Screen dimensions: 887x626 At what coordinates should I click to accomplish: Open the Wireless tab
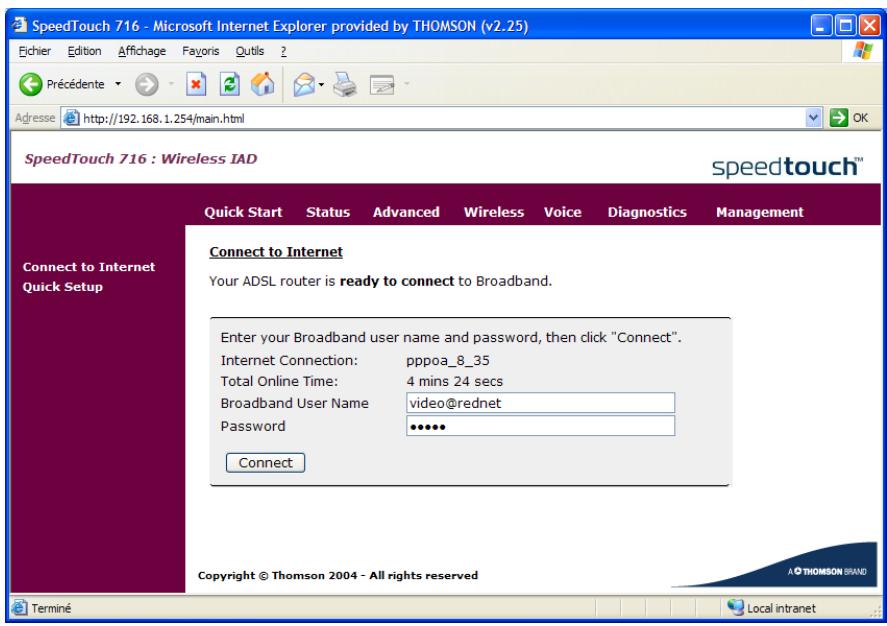tap(494, 212)
